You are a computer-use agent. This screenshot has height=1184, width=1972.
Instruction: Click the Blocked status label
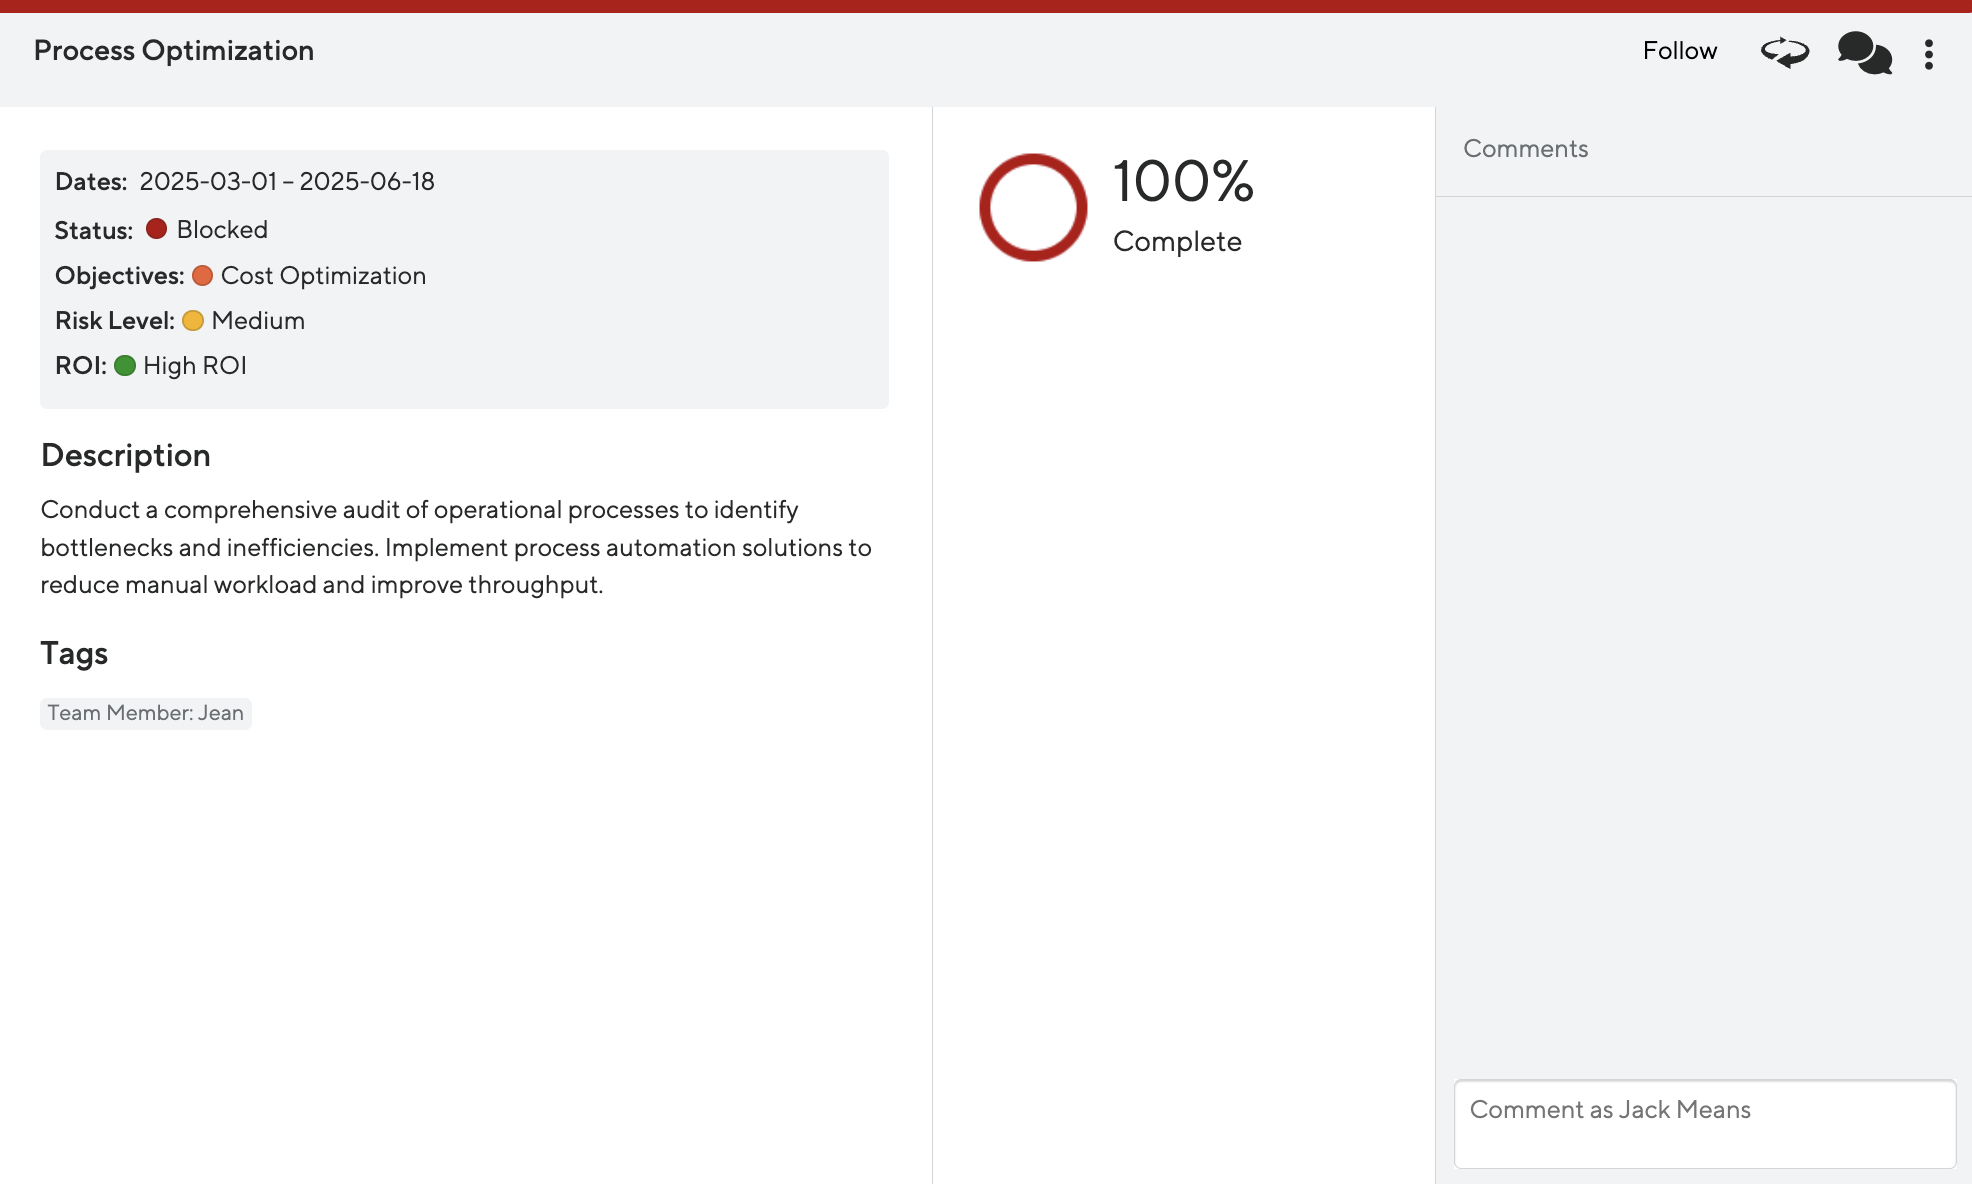coord(222,230)
